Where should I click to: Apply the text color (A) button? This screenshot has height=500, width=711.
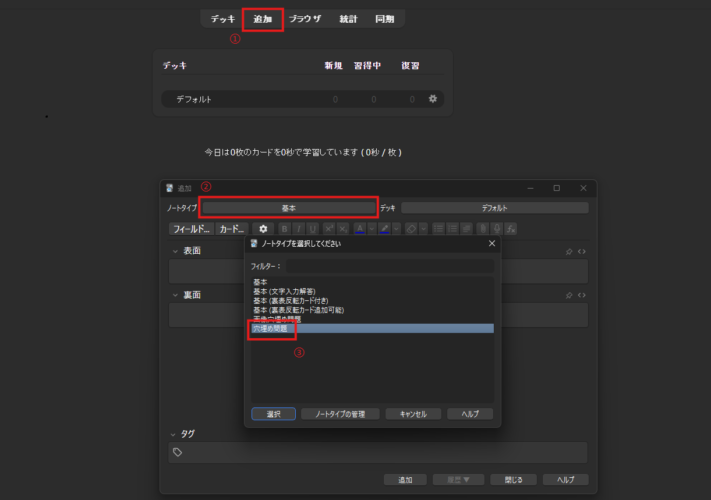pos(360,229)
